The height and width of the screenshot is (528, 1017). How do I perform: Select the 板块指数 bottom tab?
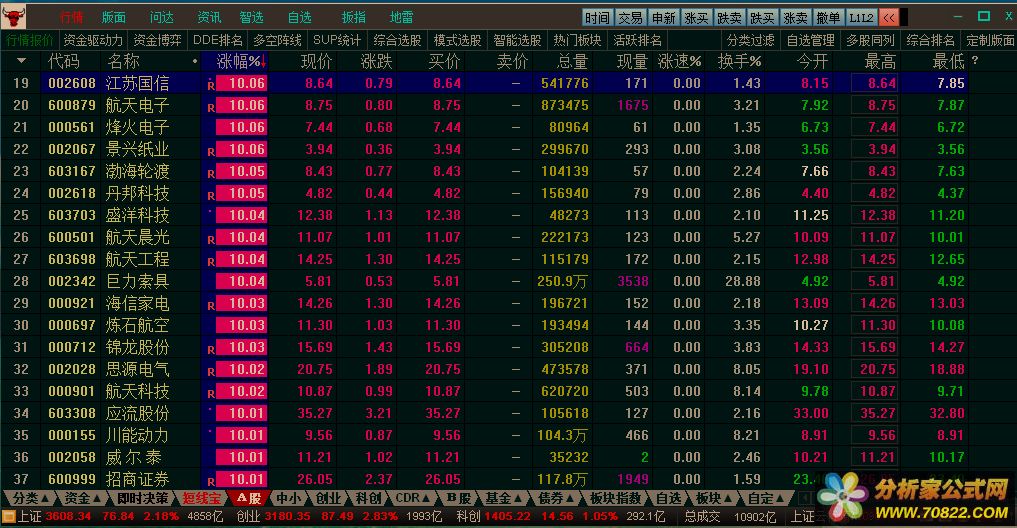click(x=616, y=498)
